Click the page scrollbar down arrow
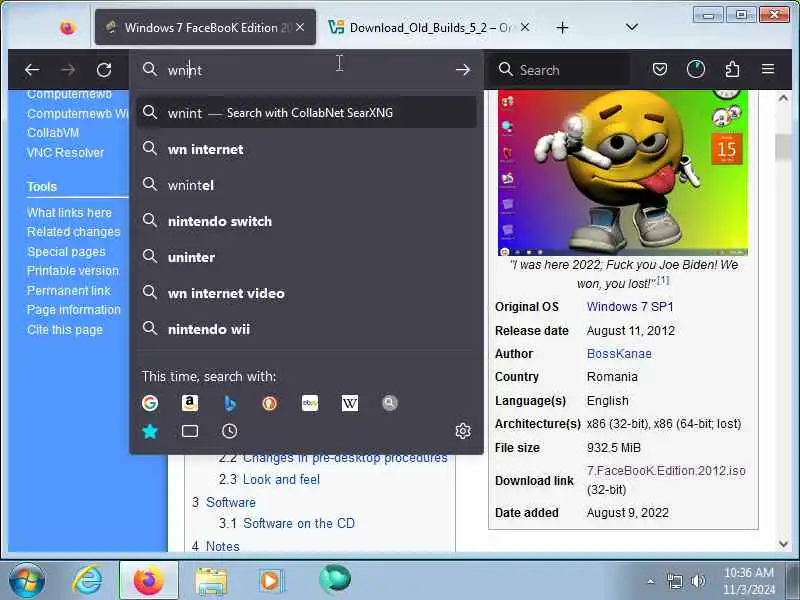The image size is (800, 600). [783, 544]
